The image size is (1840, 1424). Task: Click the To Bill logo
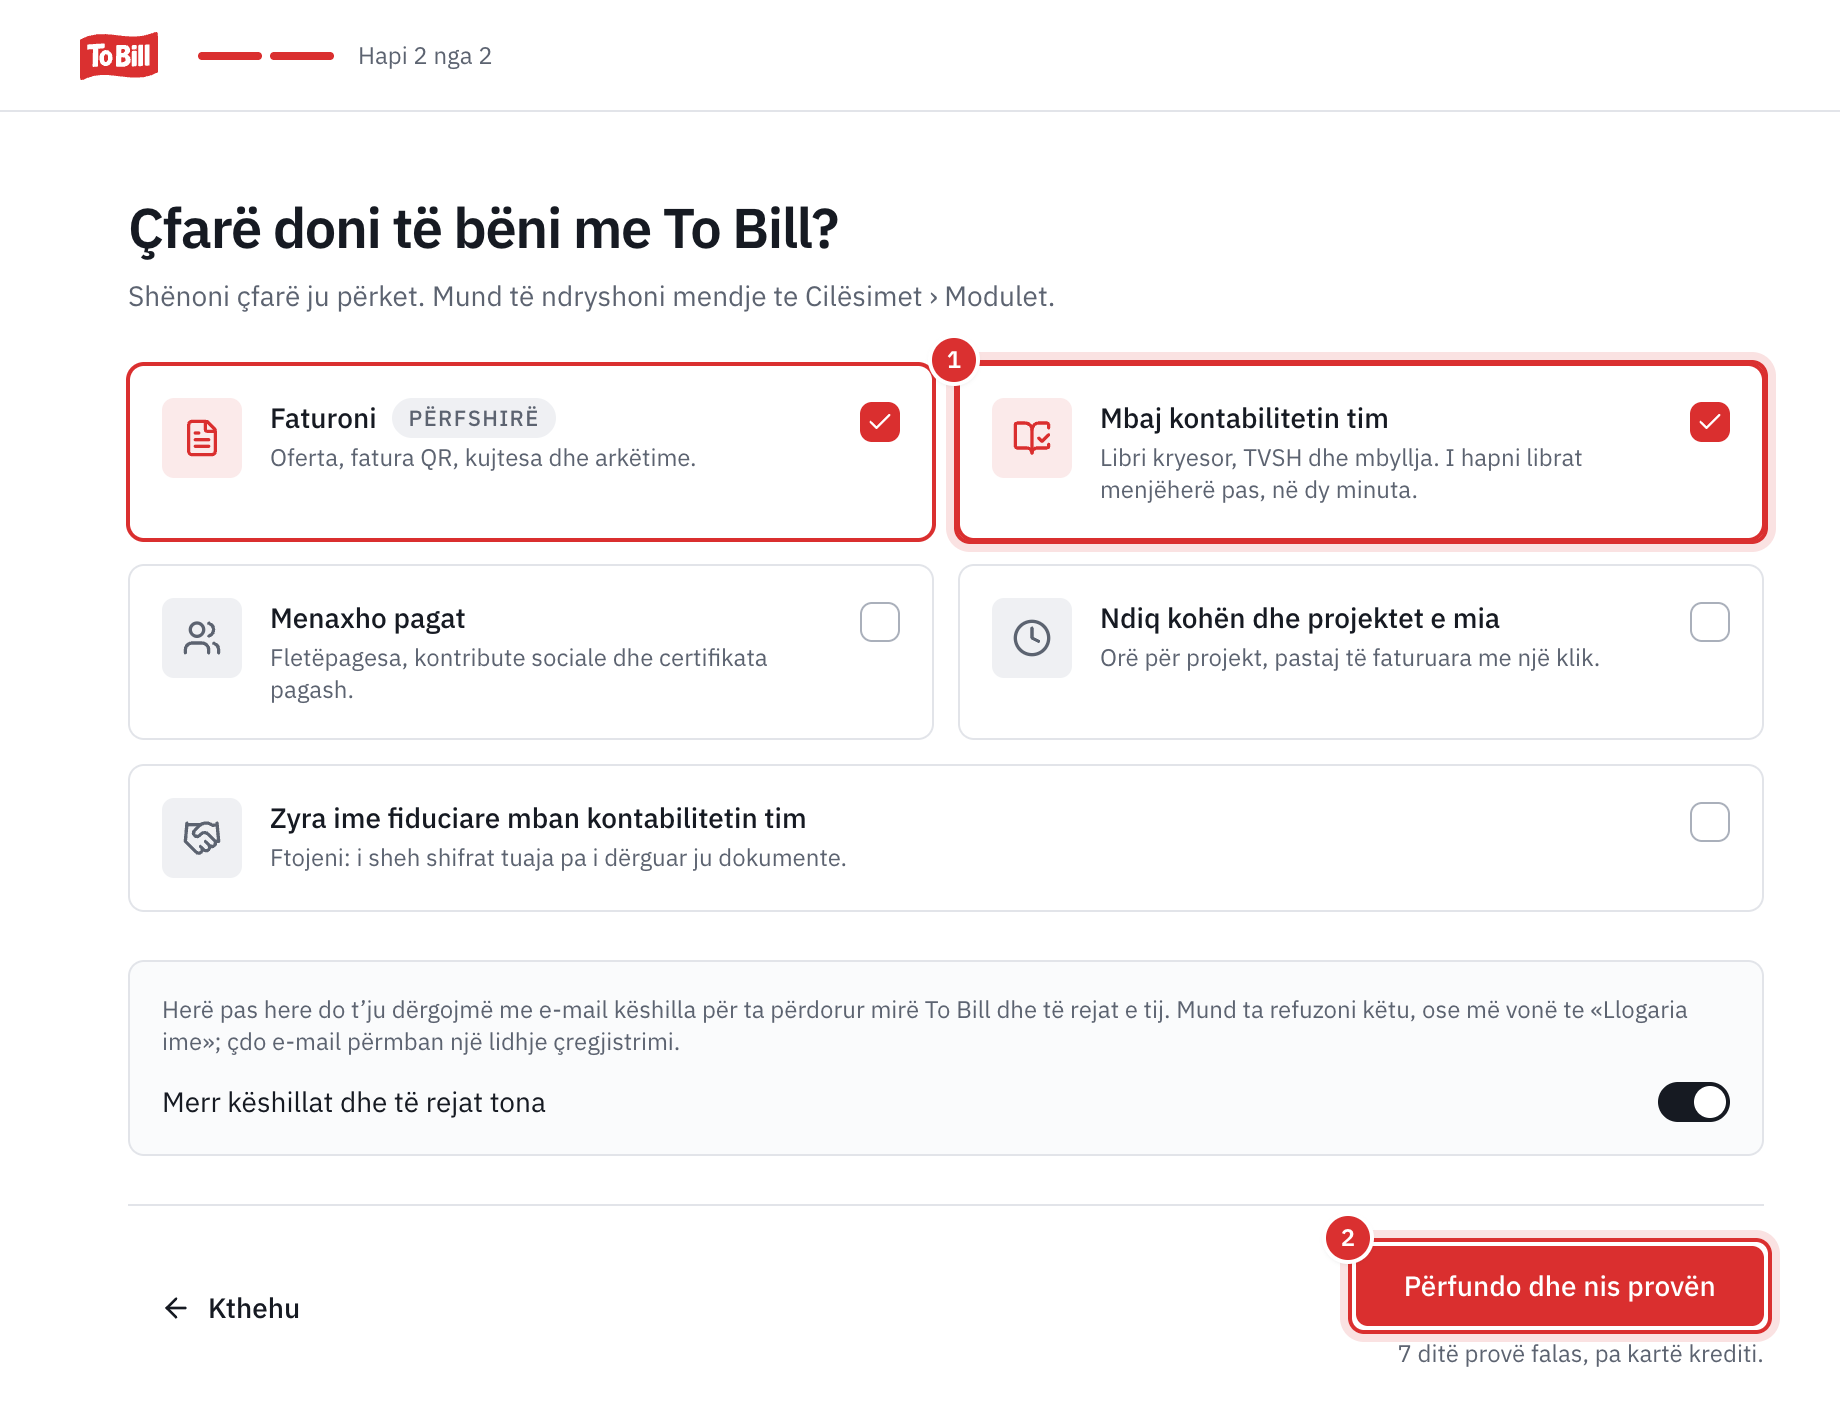pos(119,55)
